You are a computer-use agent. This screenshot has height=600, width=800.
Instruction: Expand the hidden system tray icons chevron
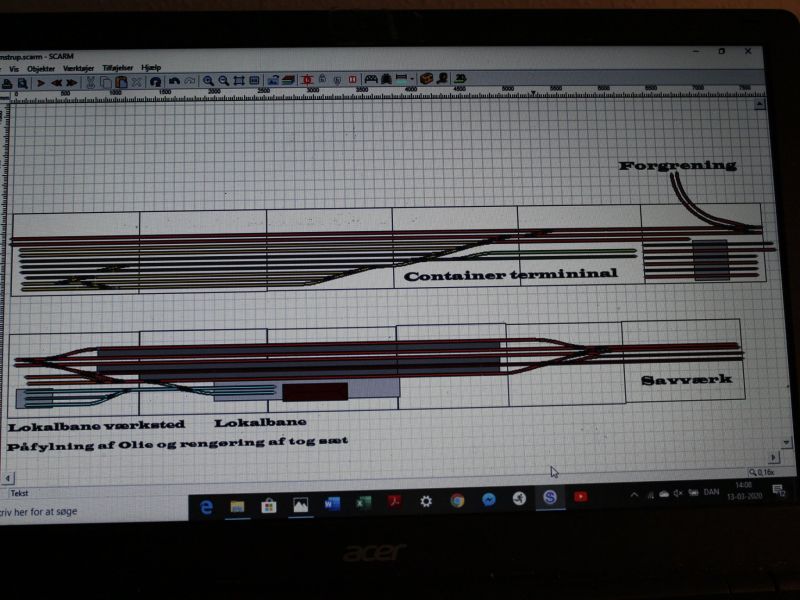634,494
